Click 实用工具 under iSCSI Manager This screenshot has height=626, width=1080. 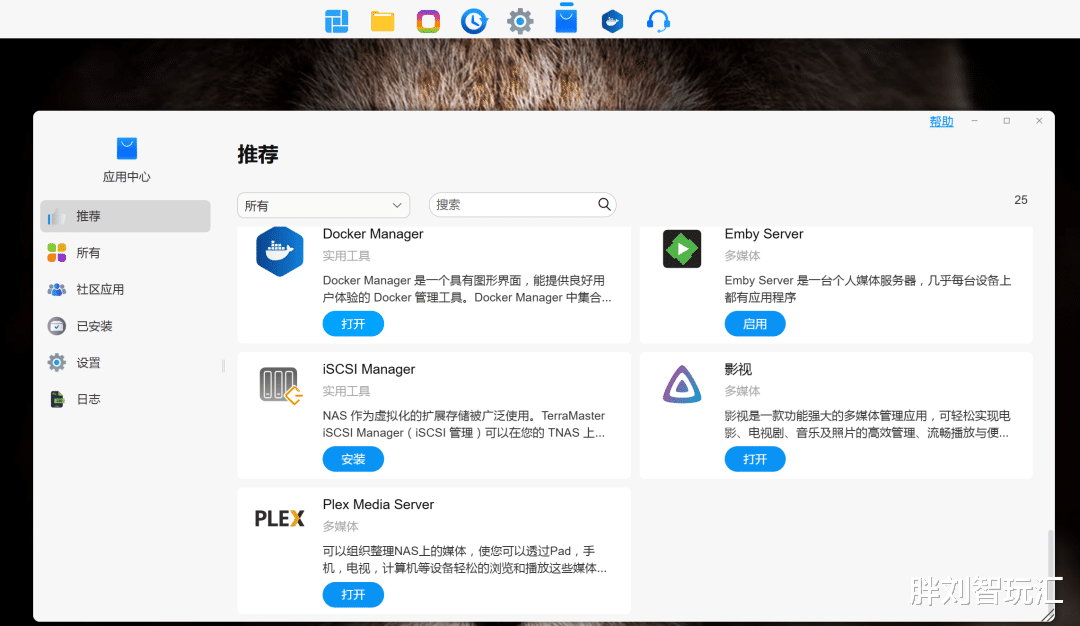coord(346,391)
